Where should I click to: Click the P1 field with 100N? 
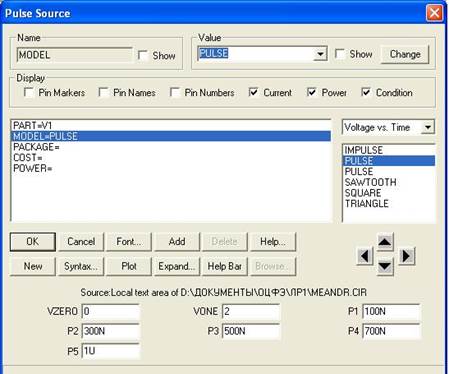[x=392, y=312]
